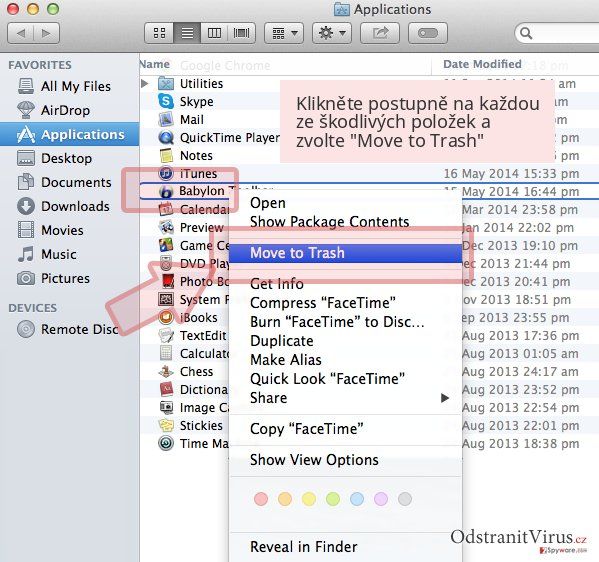
Task: Apply the gray tag color
Action: click(405, 499)
